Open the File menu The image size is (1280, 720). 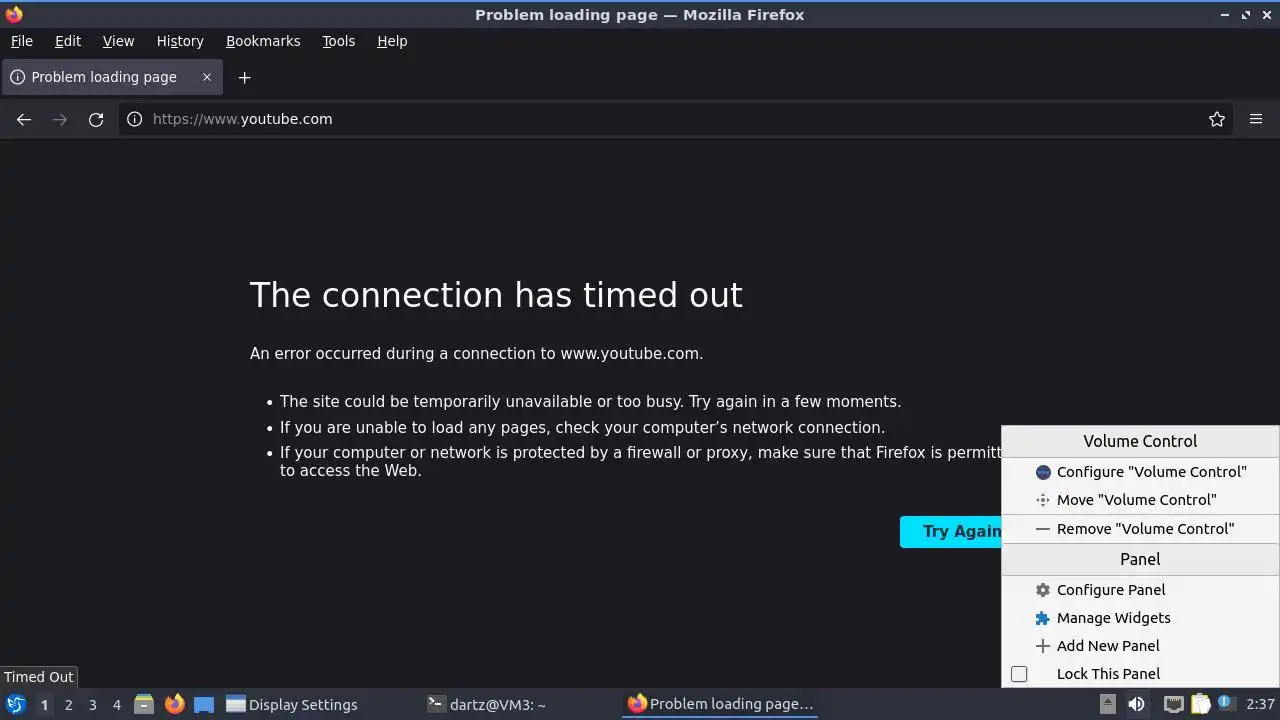point(21,41)
